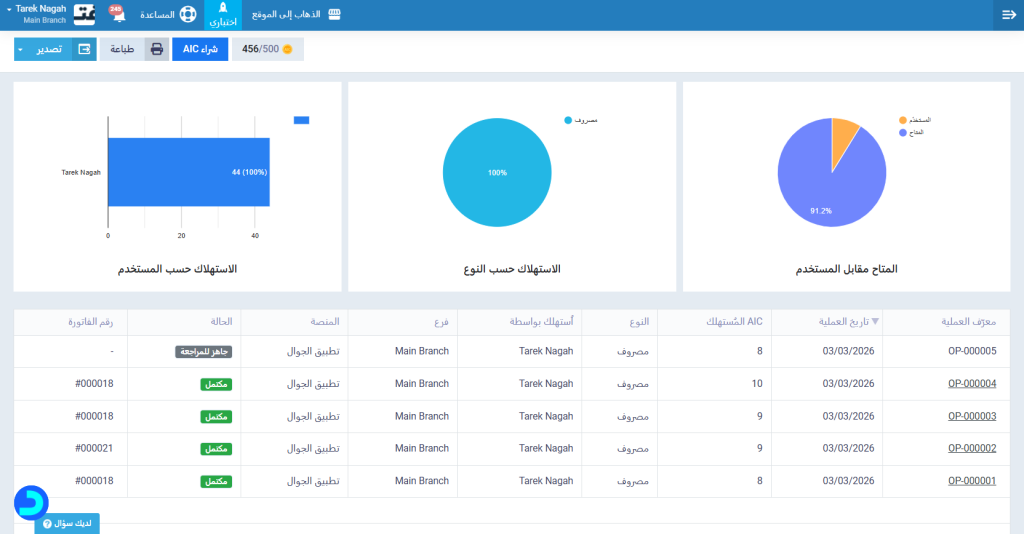Open the notifications bell with 245 badge
The image size is (1024, 534).
119,16
